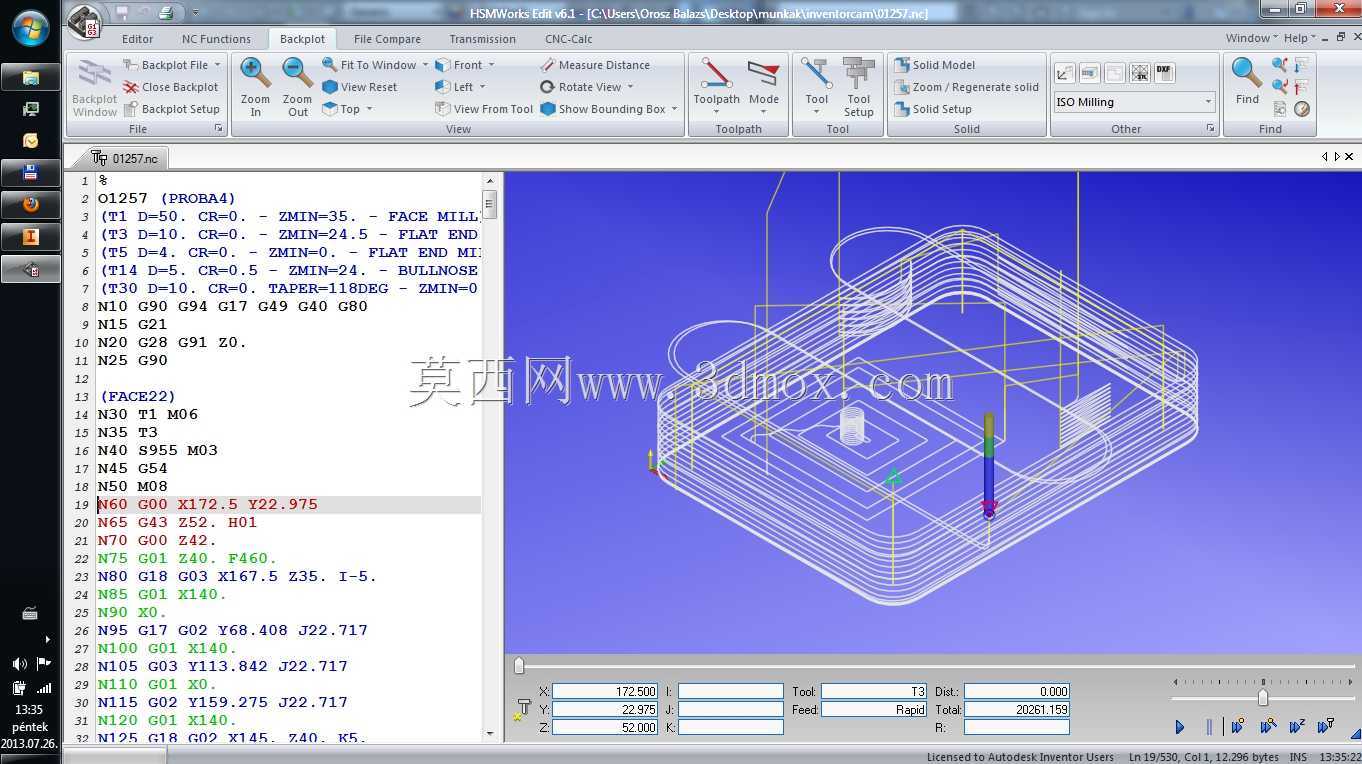Click the skip-to-Z-change playback button

coord(1297,727)
